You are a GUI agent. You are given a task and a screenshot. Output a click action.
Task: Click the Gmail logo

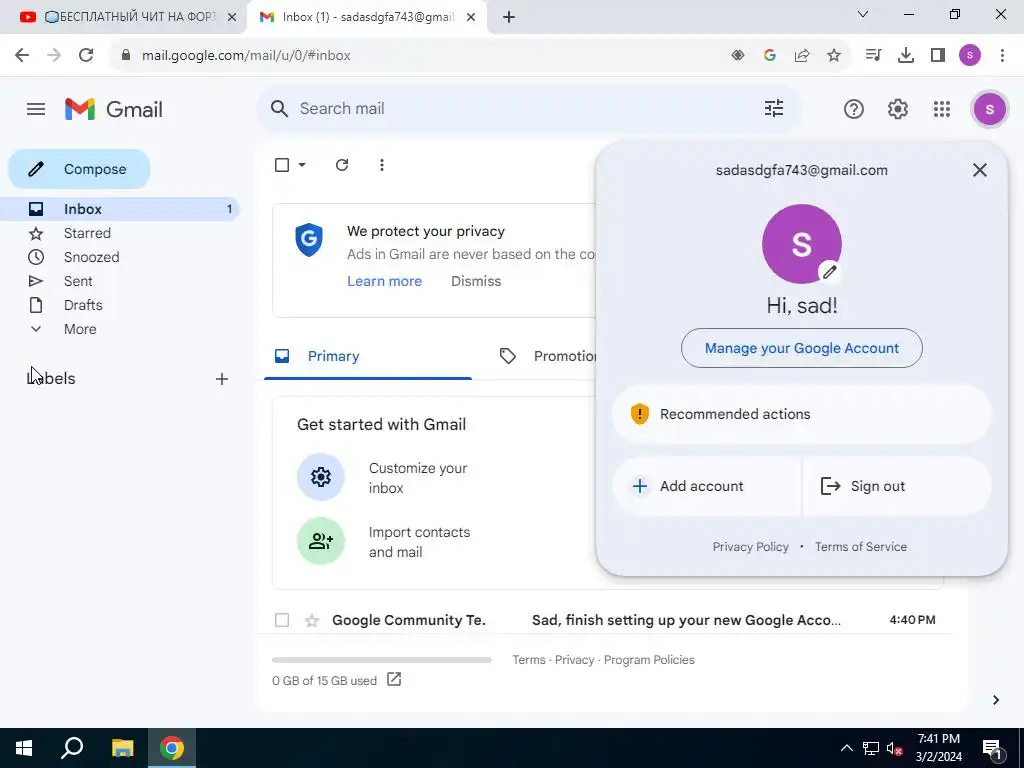click(x=114, y=109)
